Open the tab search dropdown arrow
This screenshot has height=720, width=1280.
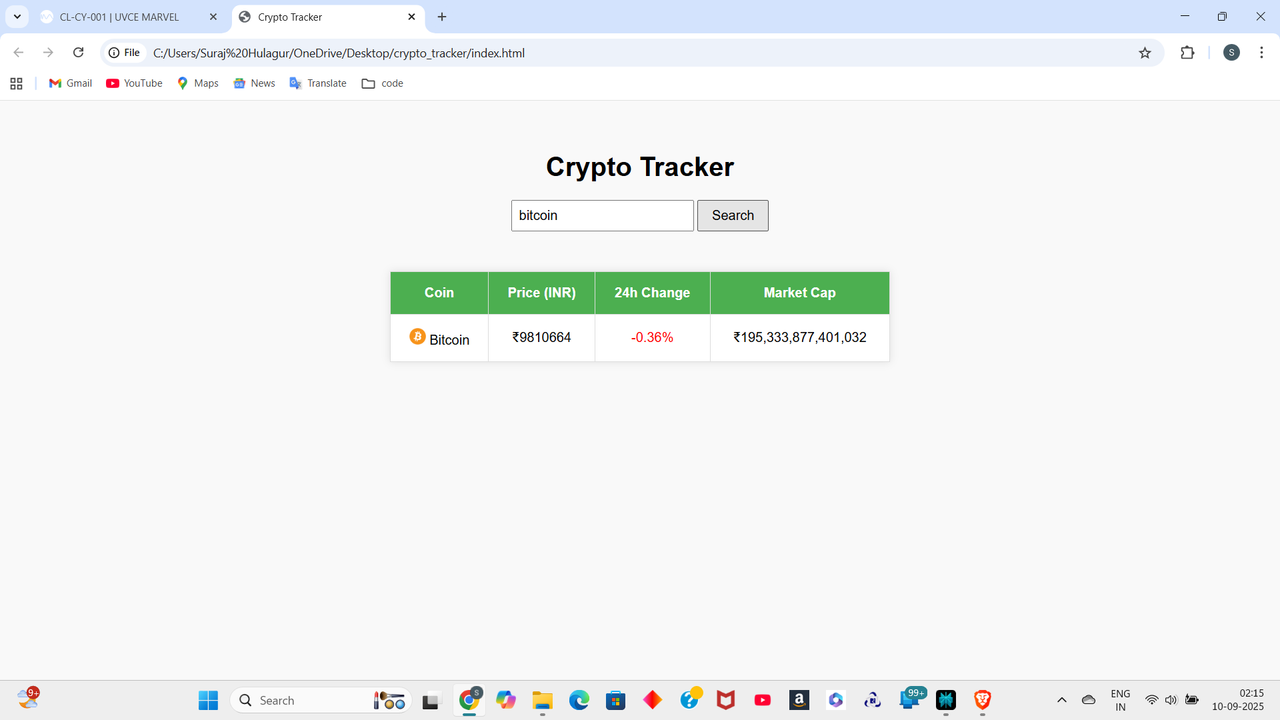pos(17,17)
